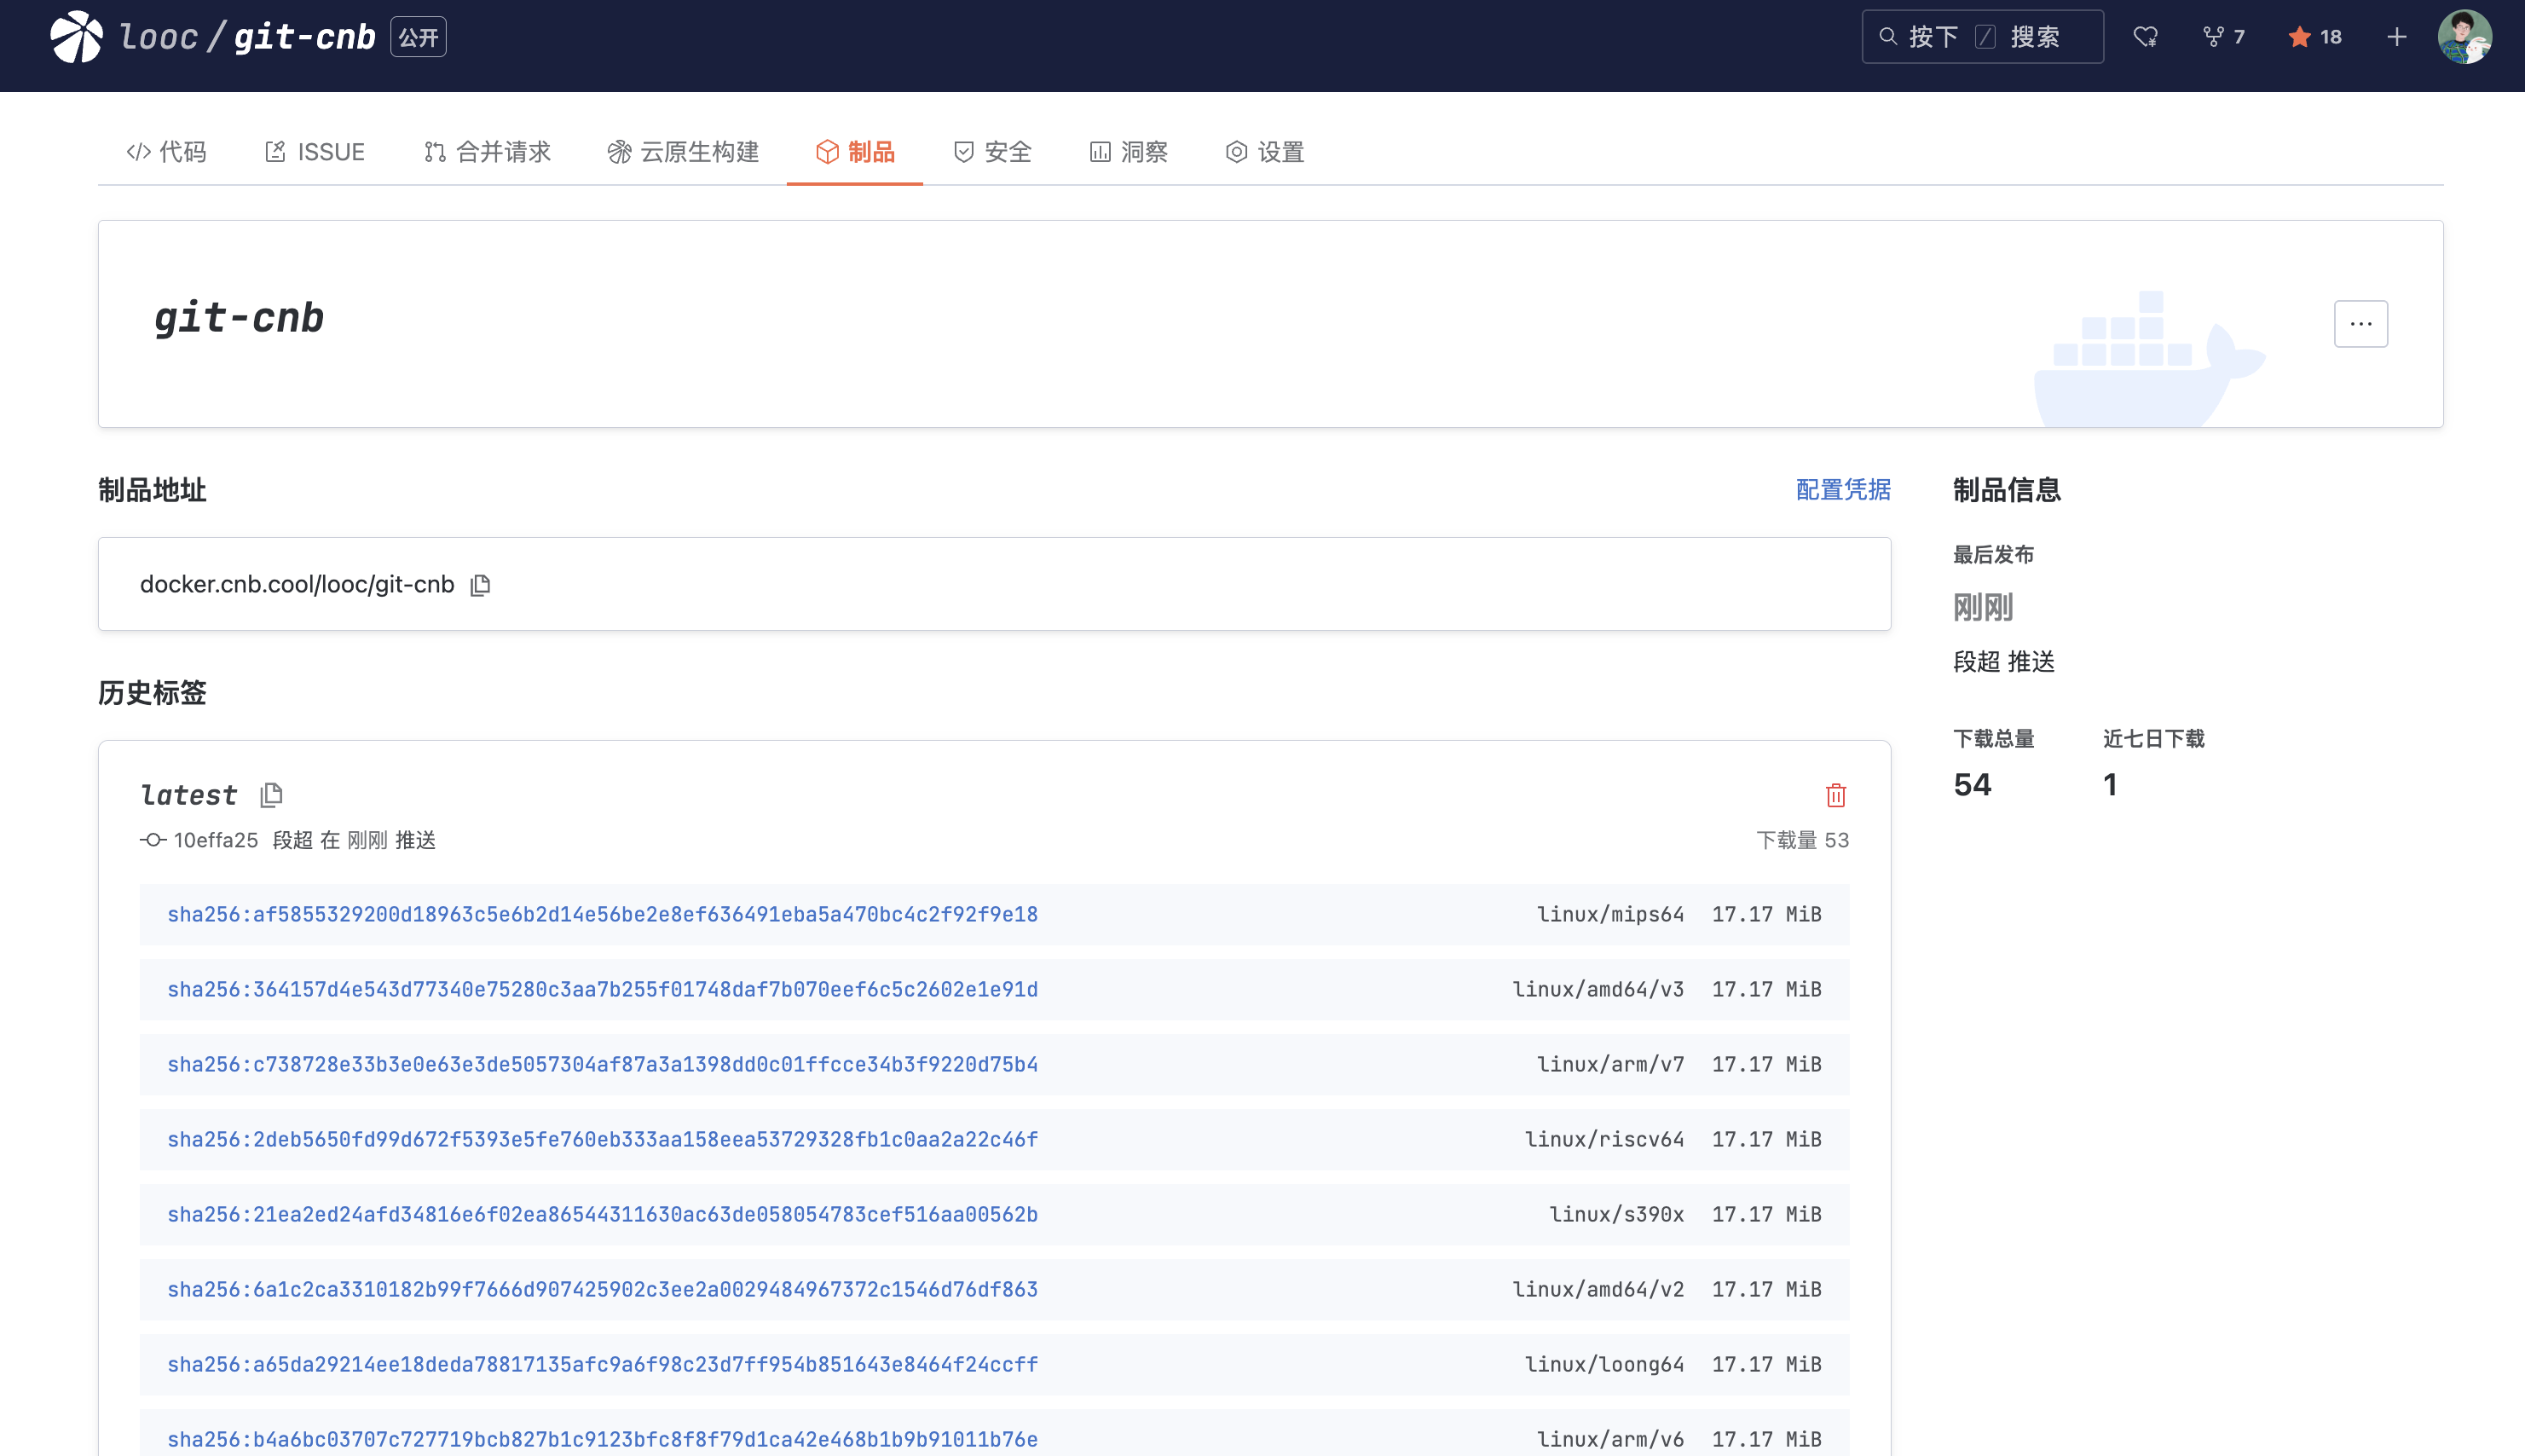Open 配置凭据 to configure credentials
This screenshot has width=2525, height=1456.
1841,490
